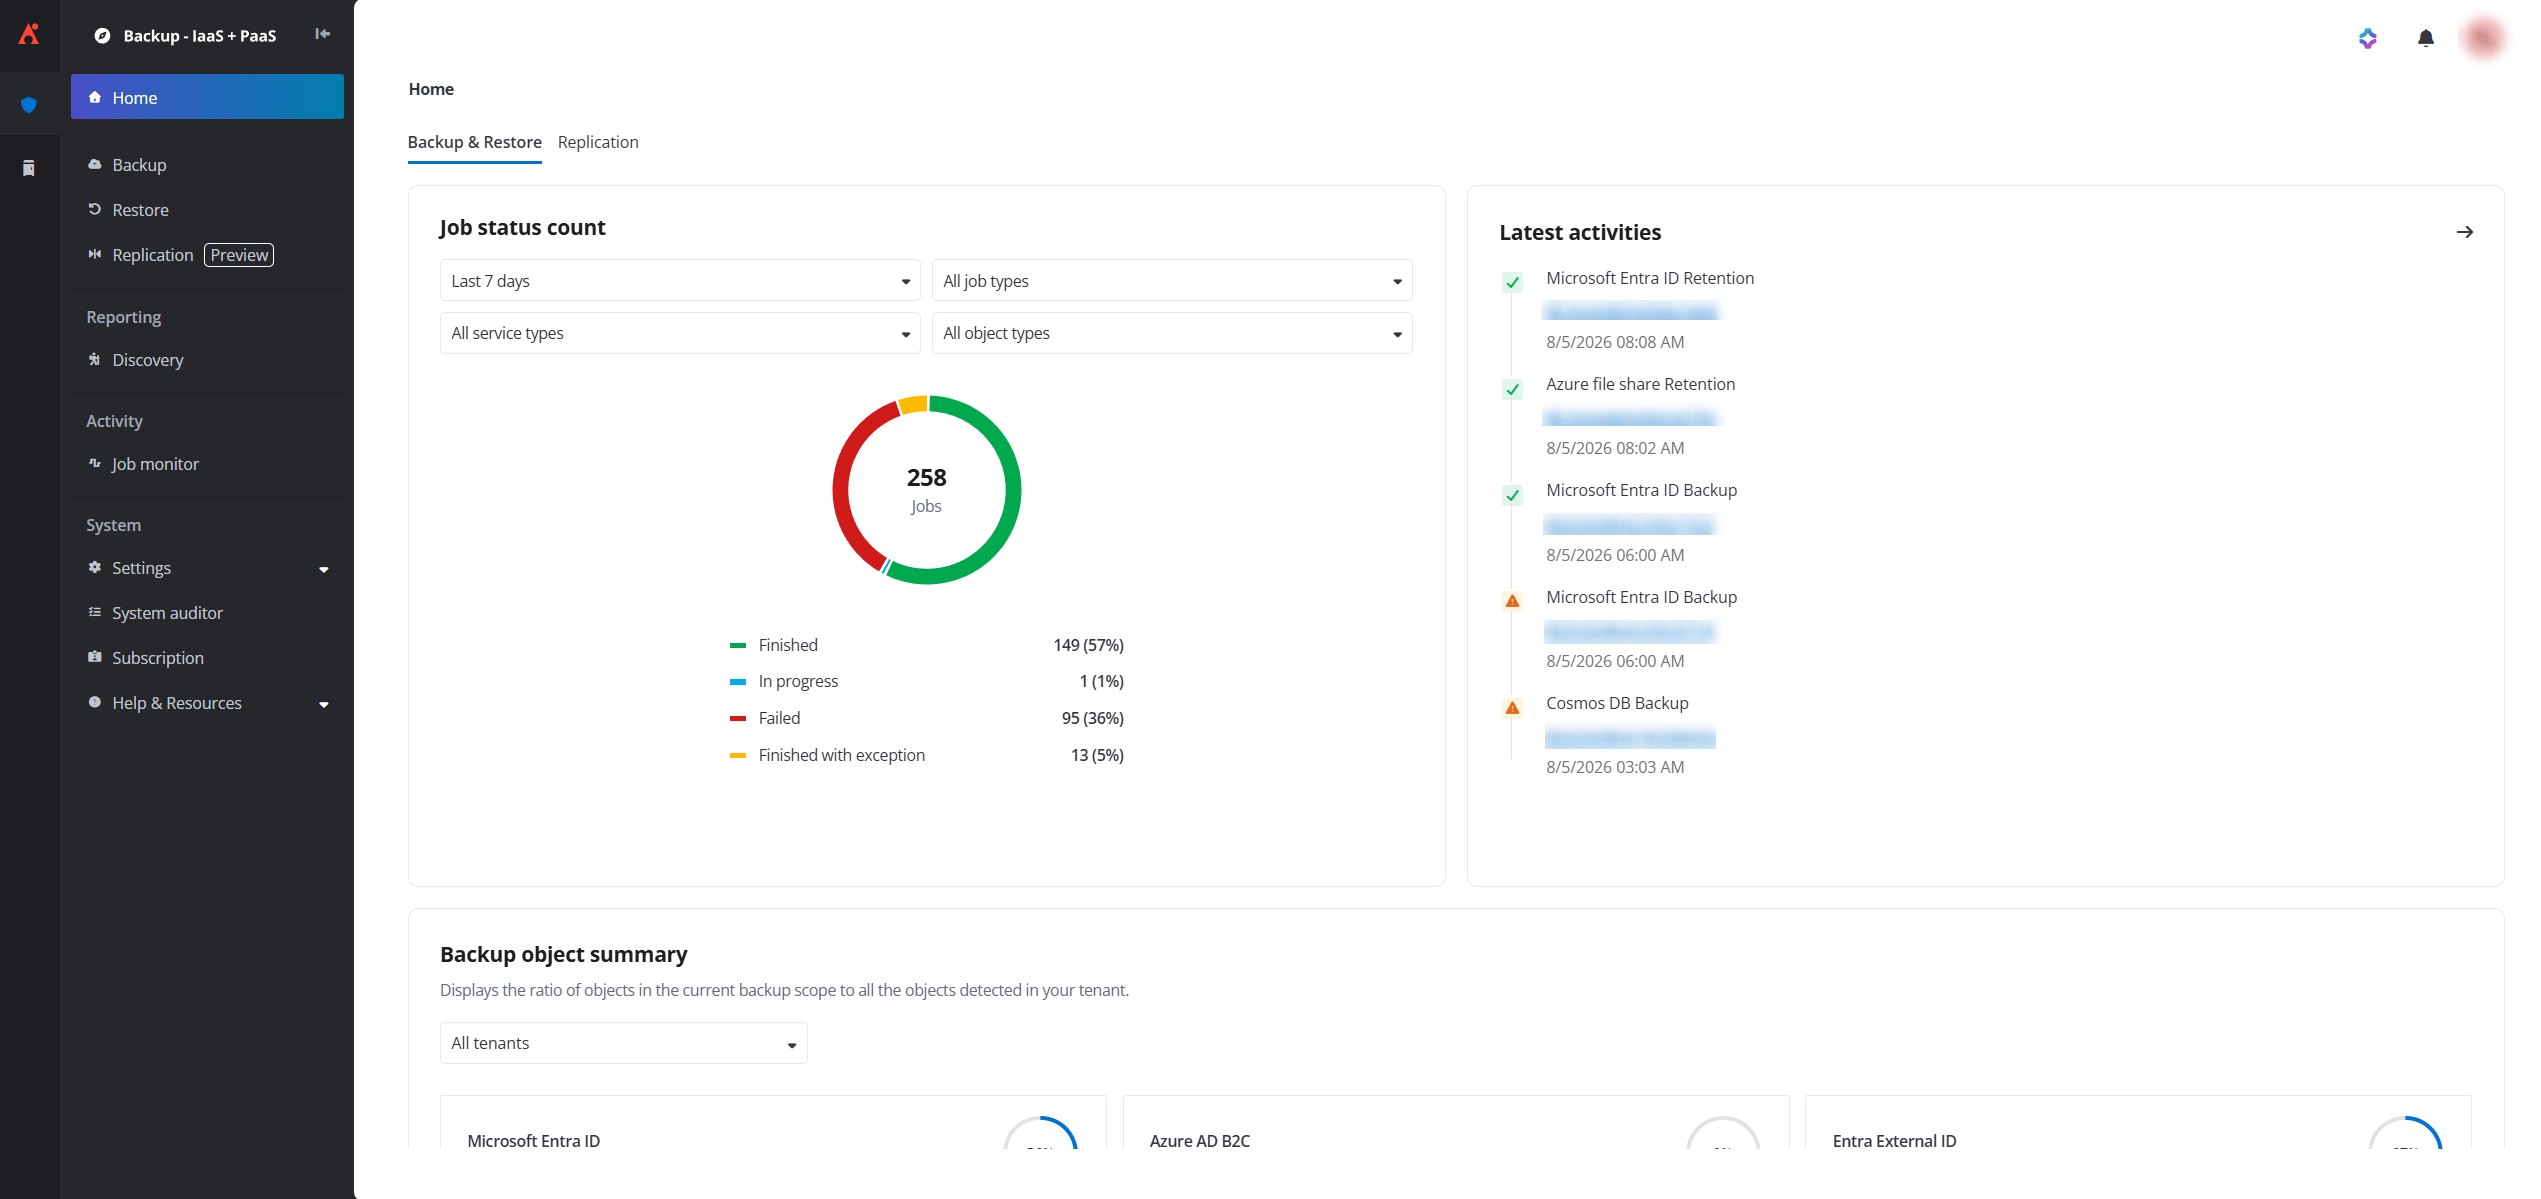This screenshot has height=1199, width=2541.
Task: Open blurred link under Azure file share Retention
Action: pyautogui.click(x=1631, y=418)
